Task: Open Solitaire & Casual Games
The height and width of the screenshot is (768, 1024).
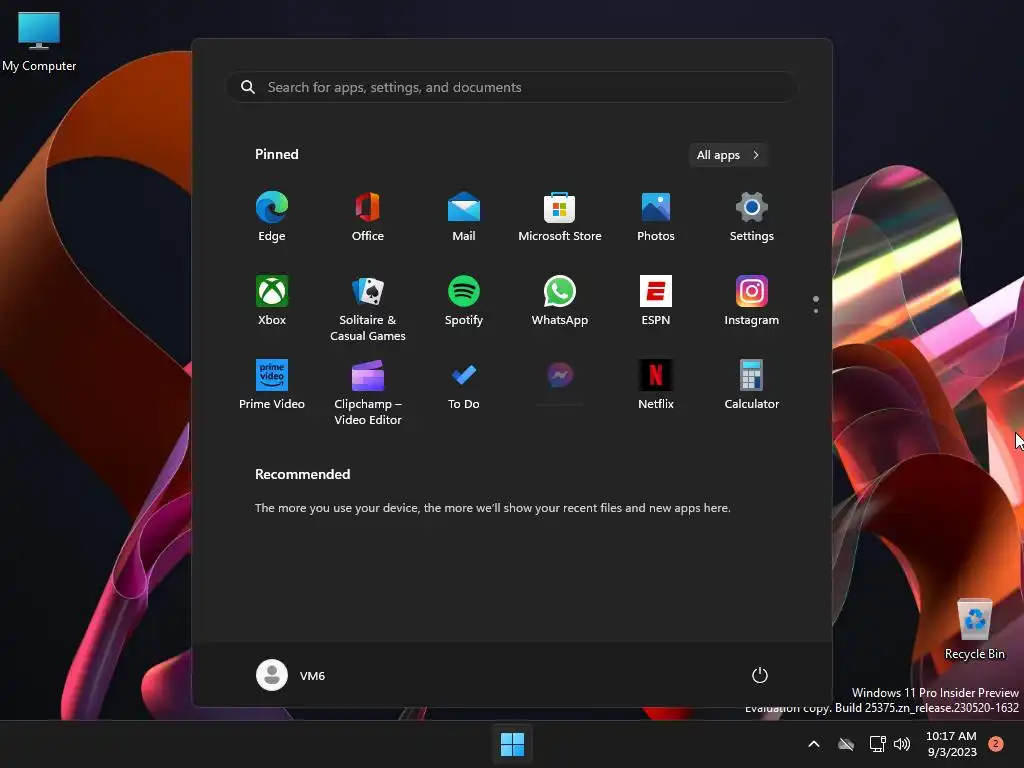Action: coord(368,308)
